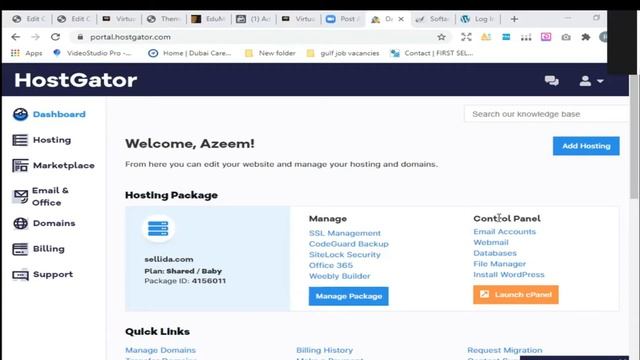Switch to the Post browser tab
The height and width of the screenshot is (360, 640).
point(344,19)
